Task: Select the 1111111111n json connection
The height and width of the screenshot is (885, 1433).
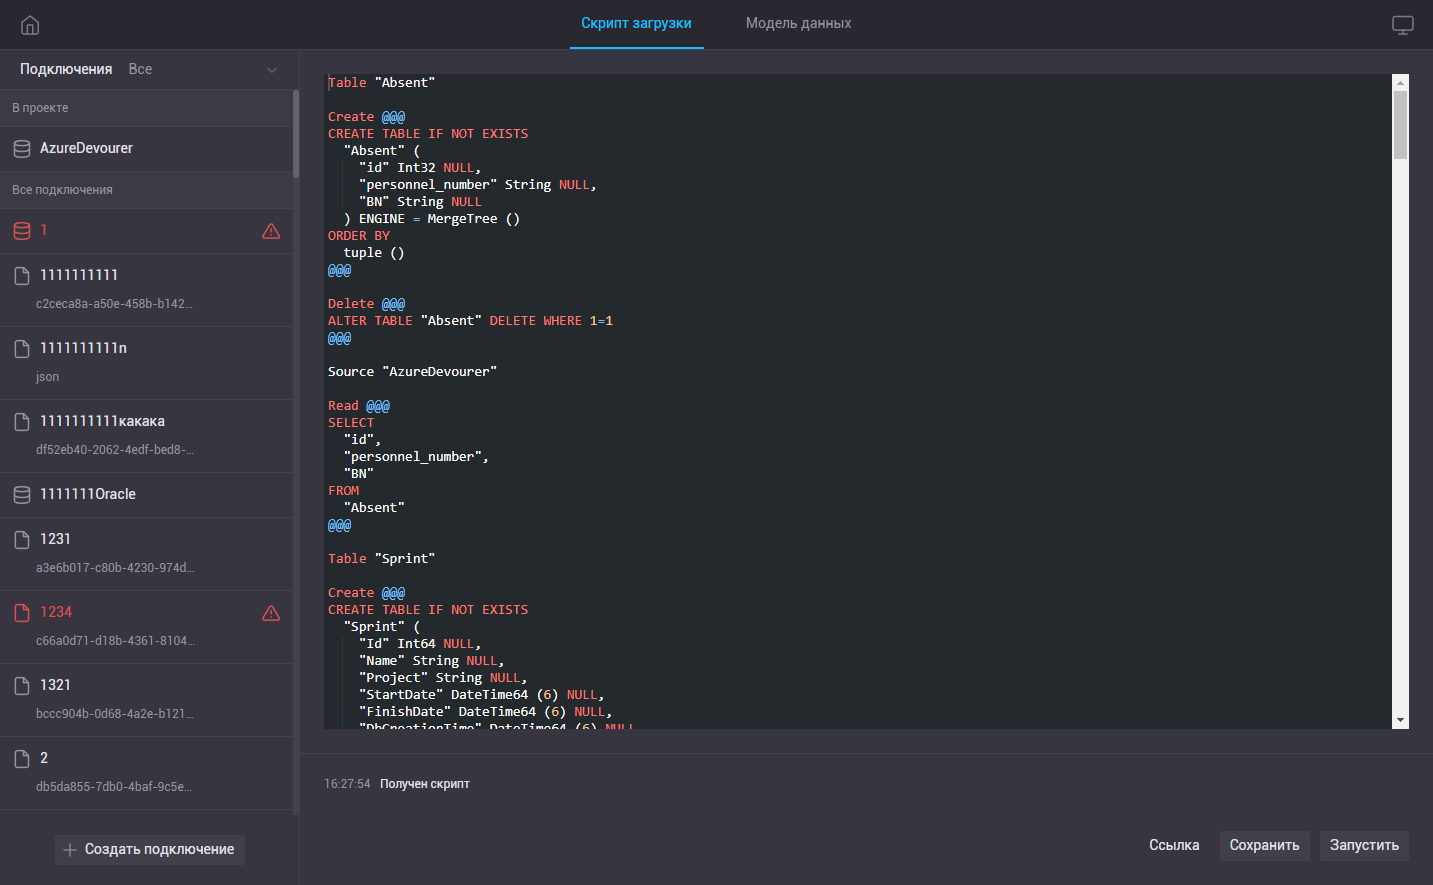Action: point(146,362)
